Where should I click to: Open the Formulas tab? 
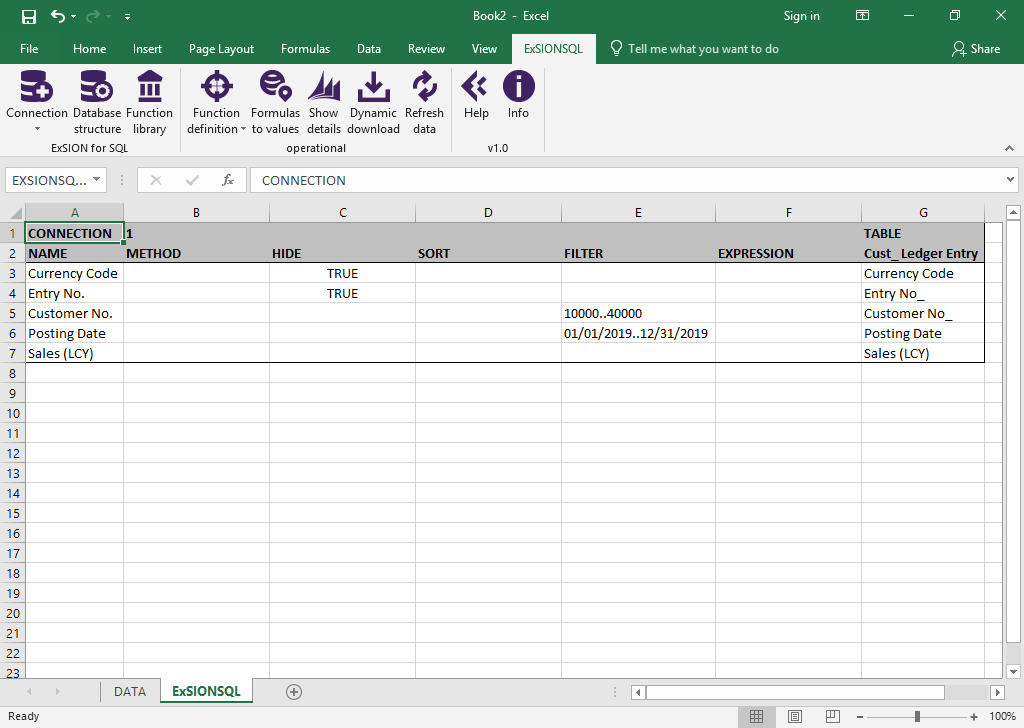click(x=305, y=49)
